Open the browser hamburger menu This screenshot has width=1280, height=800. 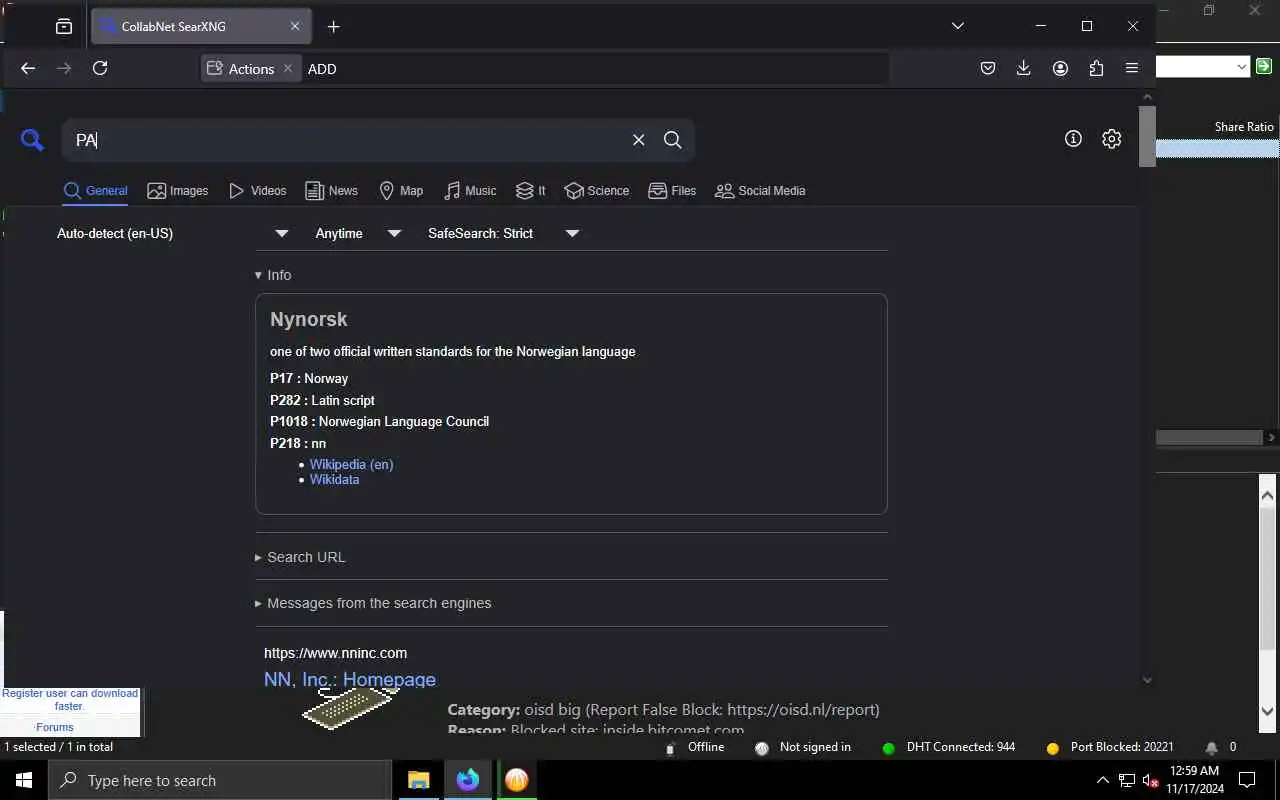coord(1132,68)
